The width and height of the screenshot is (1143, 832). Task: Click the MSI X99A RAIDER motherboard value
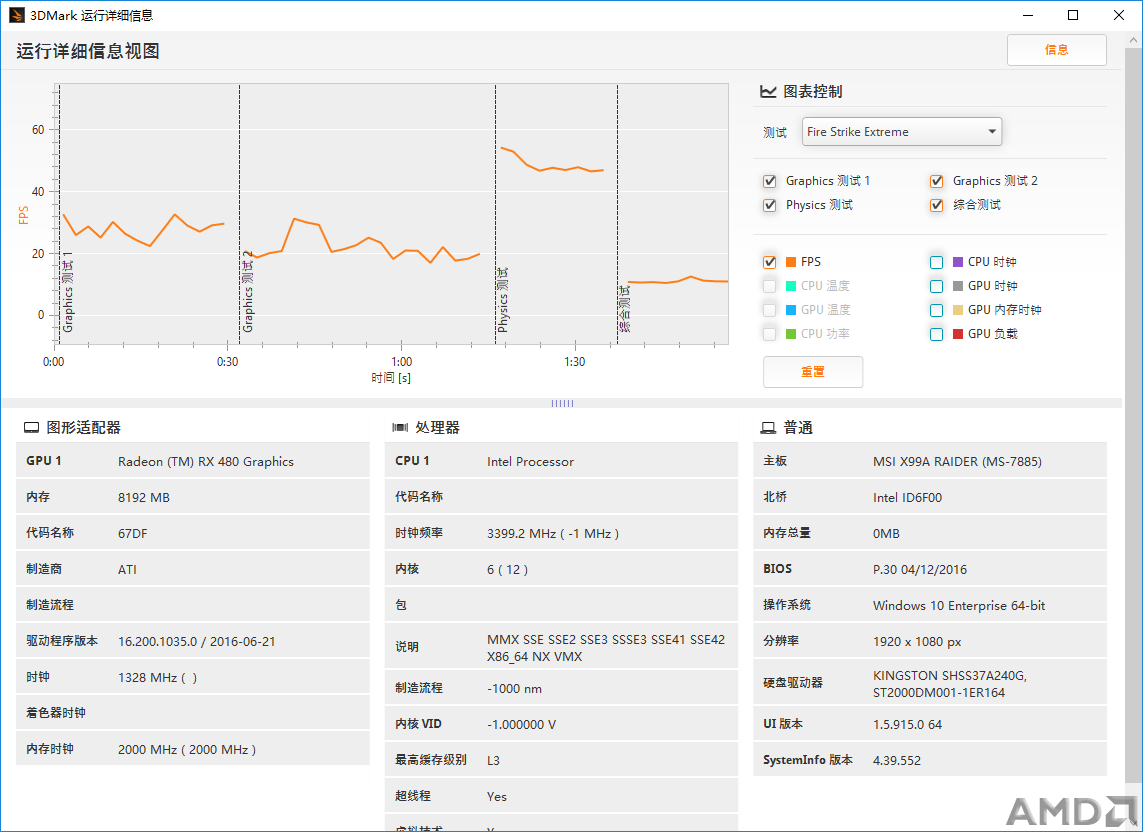[957, 462]
